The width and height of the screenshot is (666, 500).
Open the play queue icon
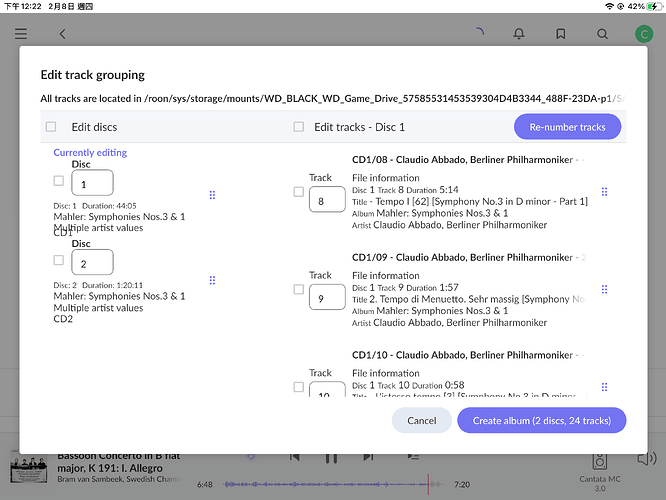click(x=413, y=457)
